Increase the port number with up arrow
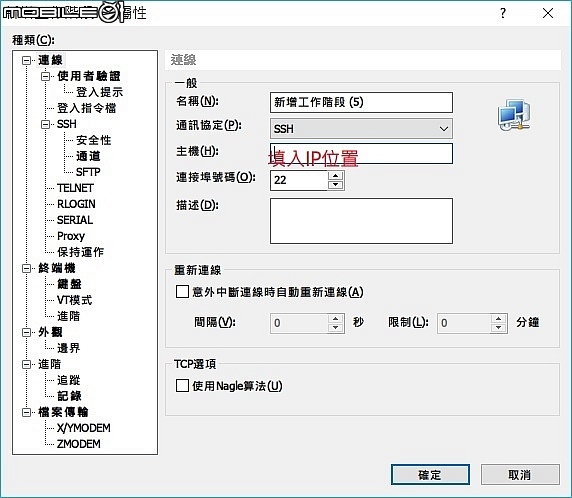Viewport: 572px width, 498px height. click(x=335, y=175)
